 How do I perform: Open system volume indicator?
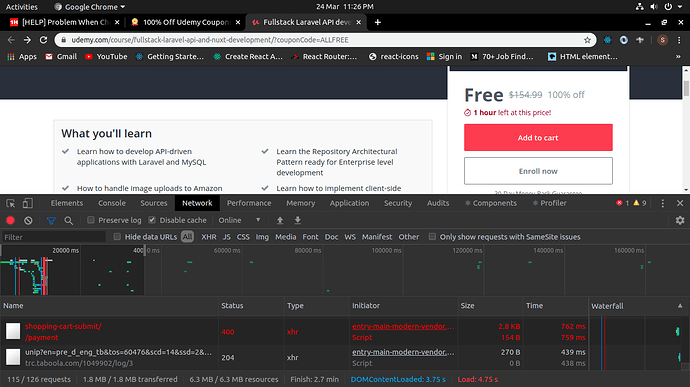(x=654, y=7)
